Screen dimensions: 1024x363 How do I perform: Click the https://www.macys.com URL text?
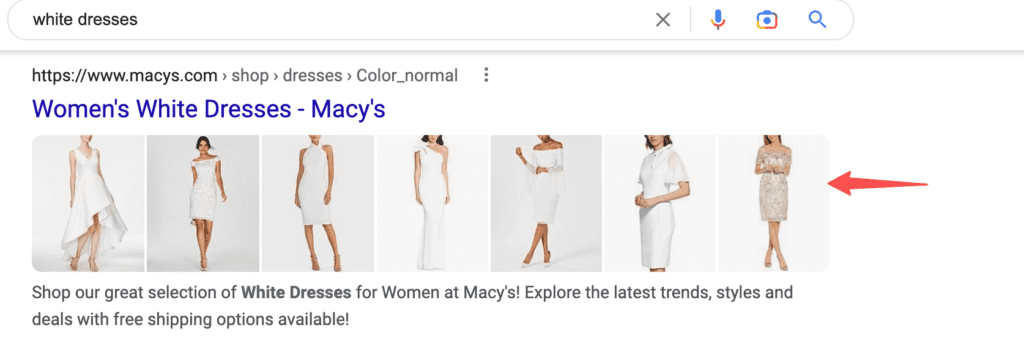124,76
